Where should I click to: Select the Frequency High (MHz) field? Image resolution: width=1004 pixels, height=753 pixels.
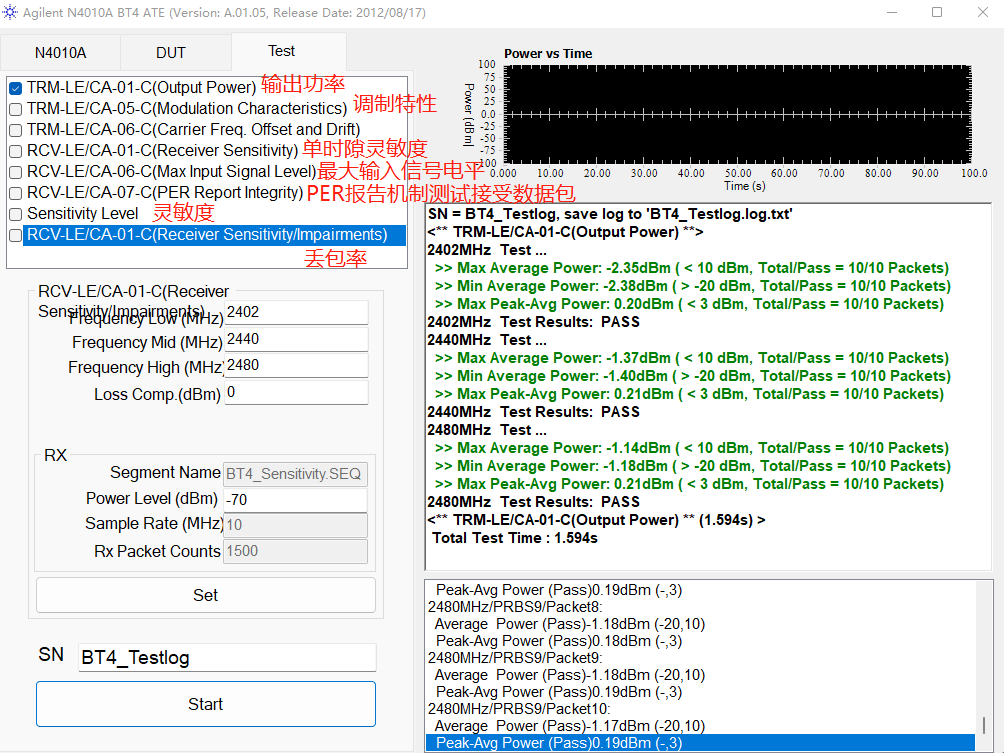point(296,366)
